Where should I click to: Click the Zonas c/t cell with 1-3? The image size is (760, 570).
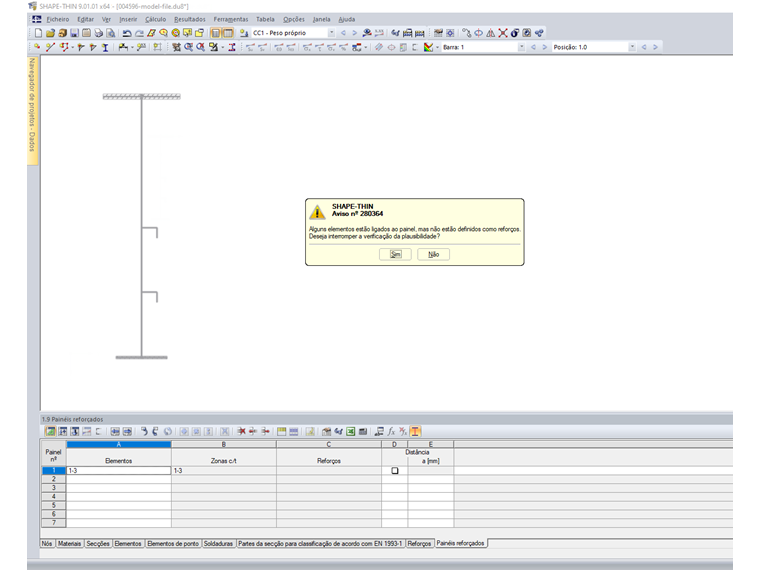pos(223,471)
